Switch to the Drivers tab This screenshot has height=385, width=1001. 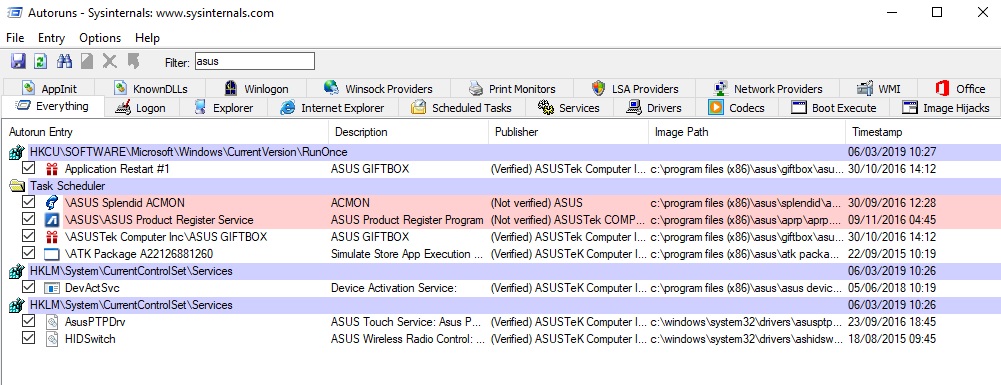(654, 108)
